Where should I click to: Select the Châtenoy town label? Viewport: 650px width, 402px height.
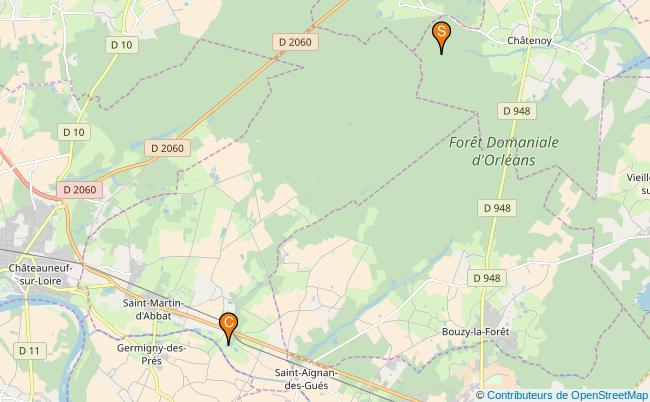529,41
